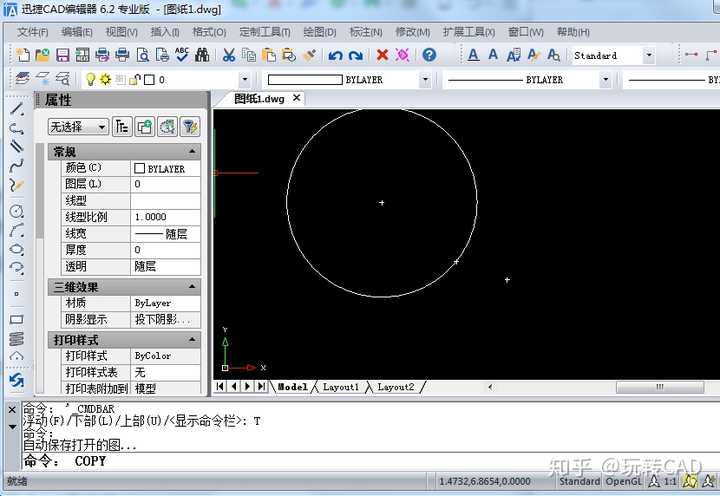Screen dimensions: 720x496
Task: Click the underlined A text tool
Action: (473, 56)
